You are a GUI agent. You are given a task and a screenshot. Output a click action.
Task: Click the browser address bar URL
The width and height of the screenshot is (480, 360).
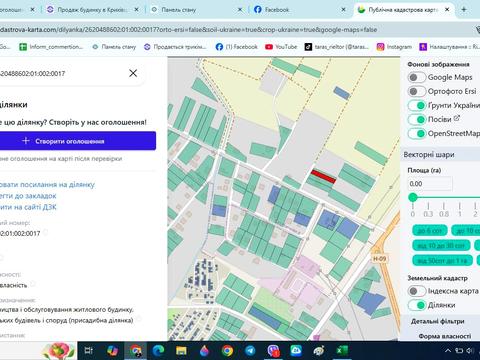(188, 30)
